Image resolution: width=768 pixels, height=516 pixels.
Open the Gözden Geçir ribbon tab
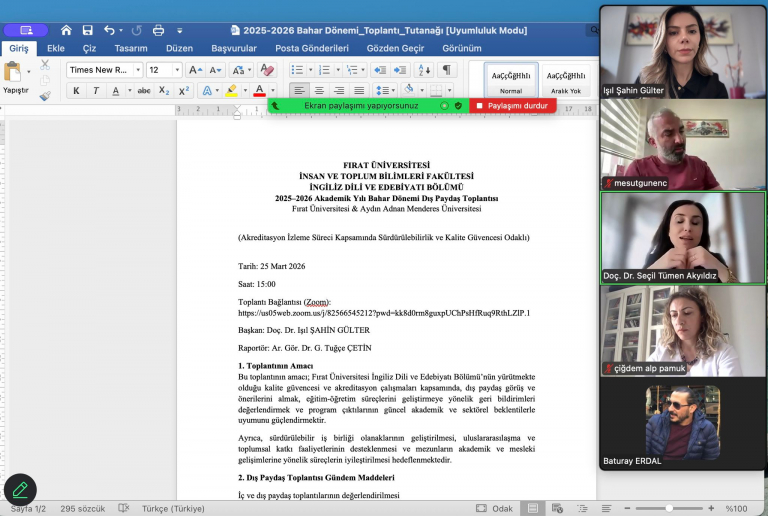[395, 48]
